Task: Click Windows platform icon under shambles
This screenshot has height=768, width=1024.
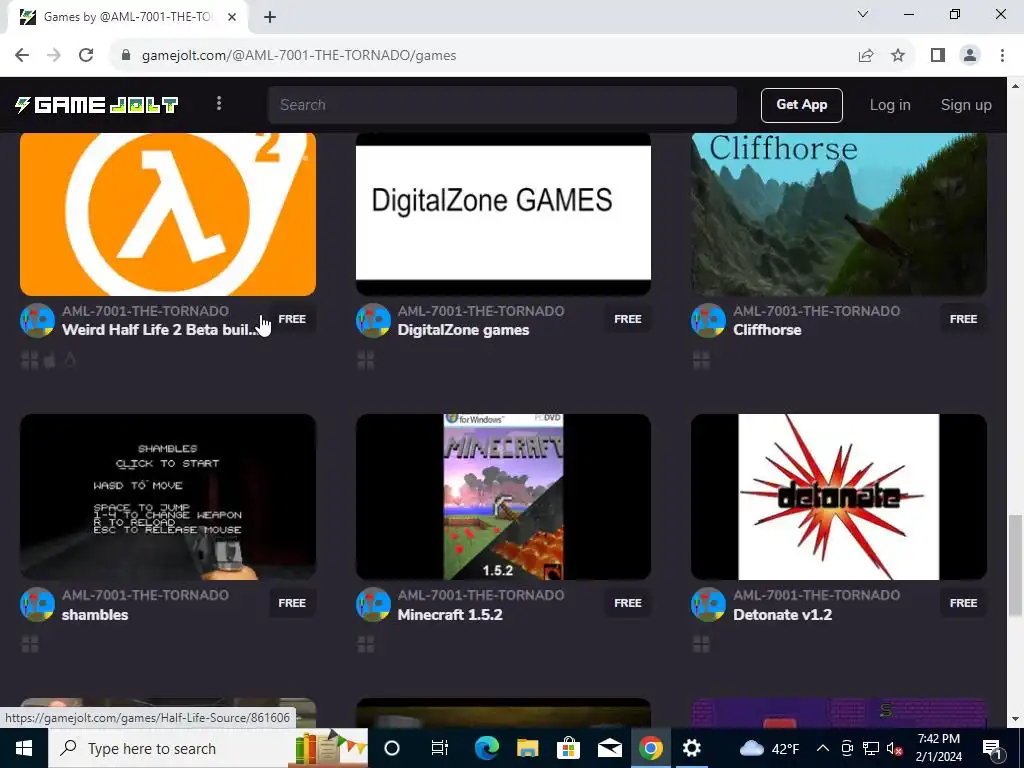Action: pos(30,645)
